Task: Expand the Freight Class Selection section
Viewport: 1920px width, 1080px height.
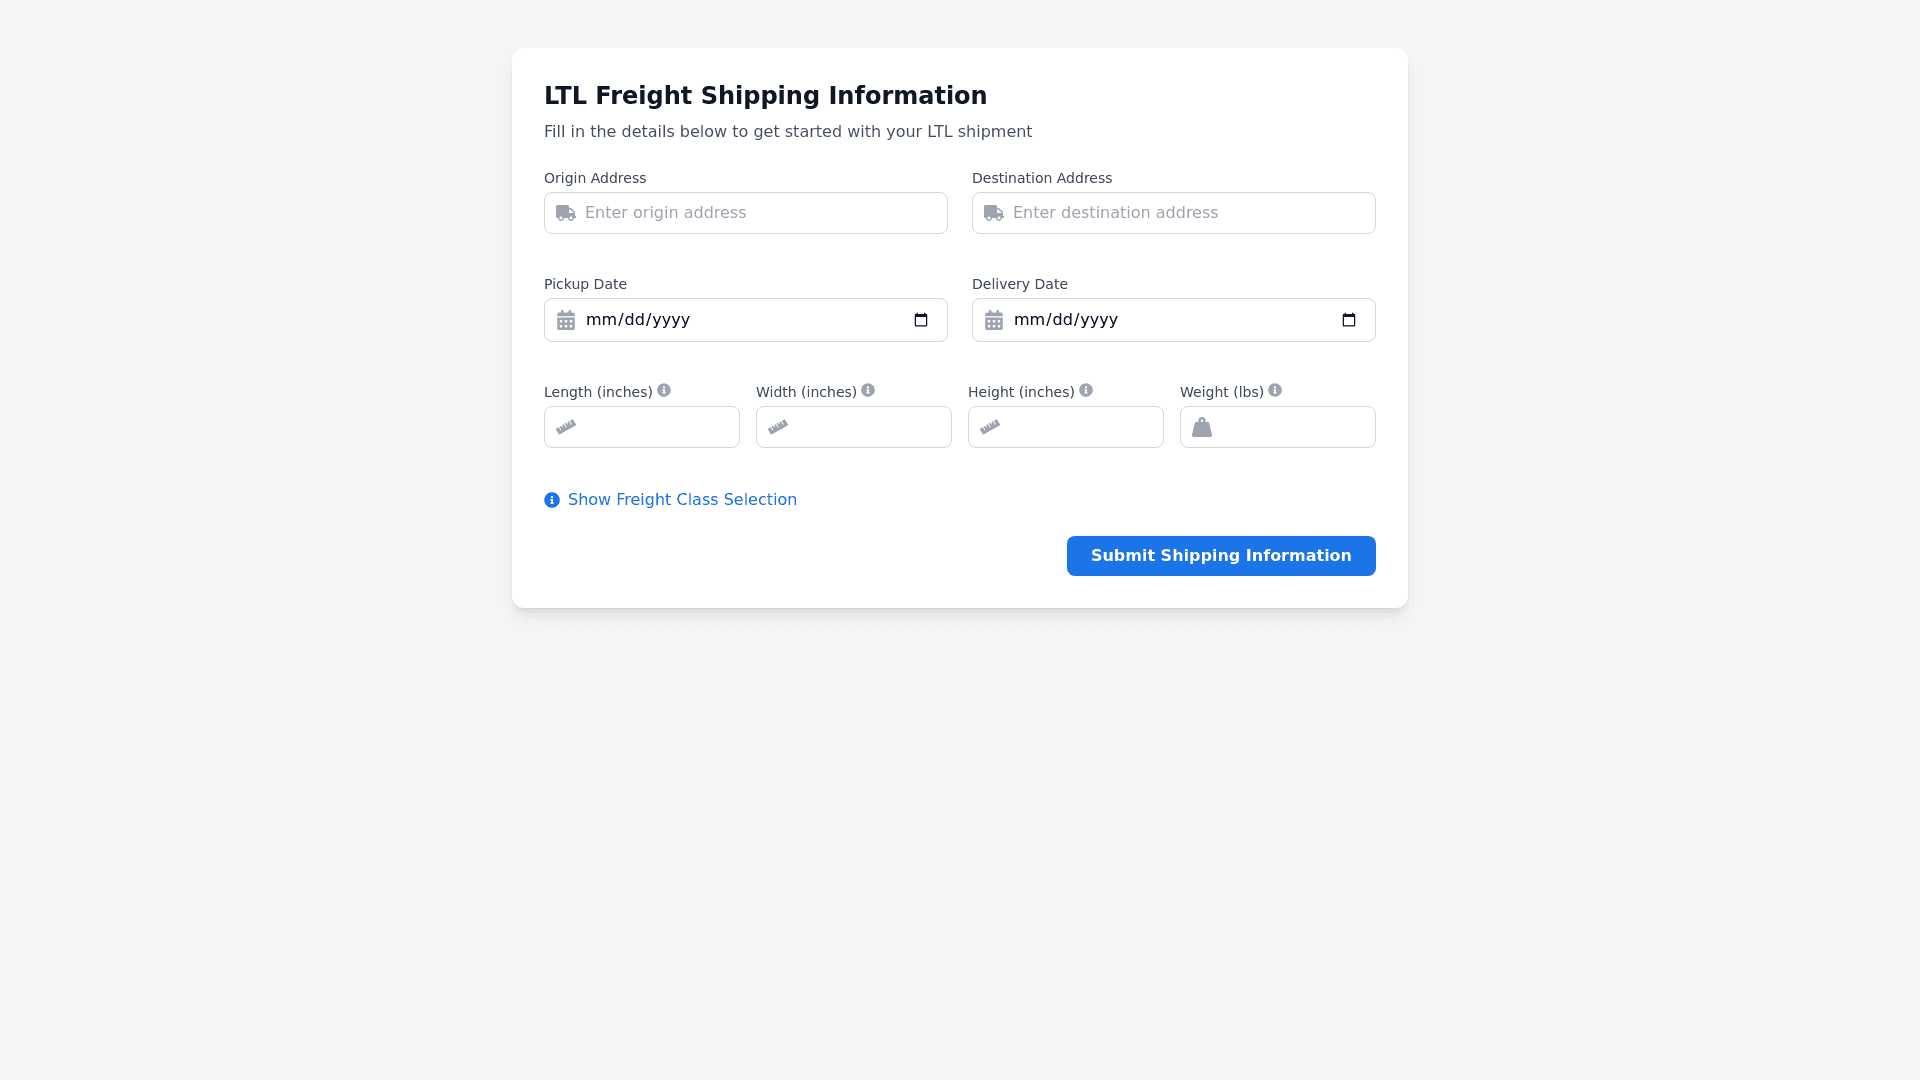Action: point(682,500)
